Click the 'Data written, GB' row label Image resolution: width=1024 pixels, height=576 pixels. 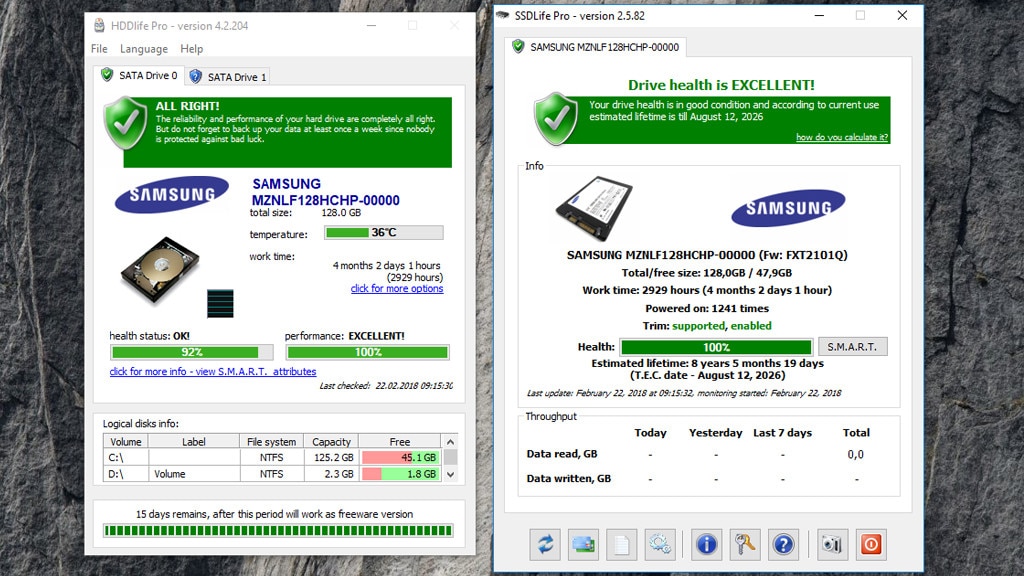coord(569,479)
